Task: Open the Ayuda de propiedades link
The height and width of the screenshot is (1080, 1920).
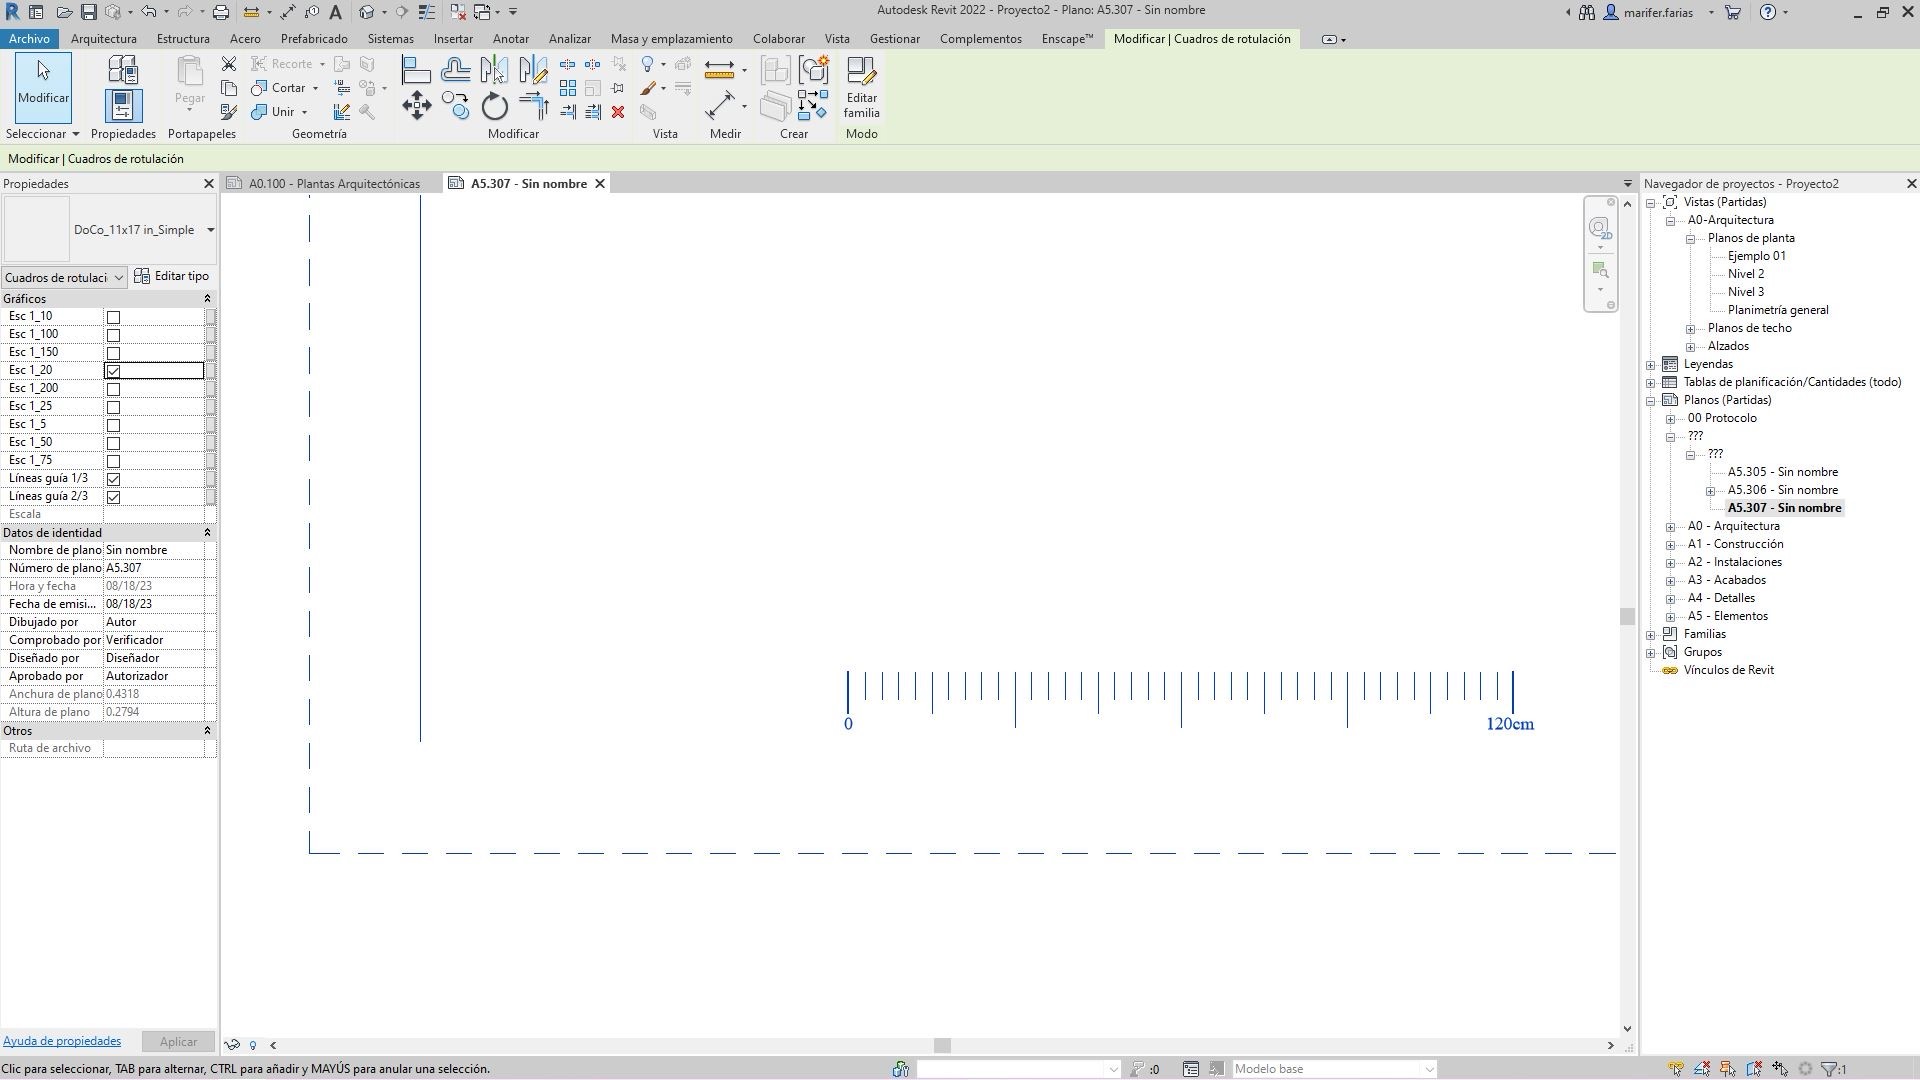Action: [62, 1040]
